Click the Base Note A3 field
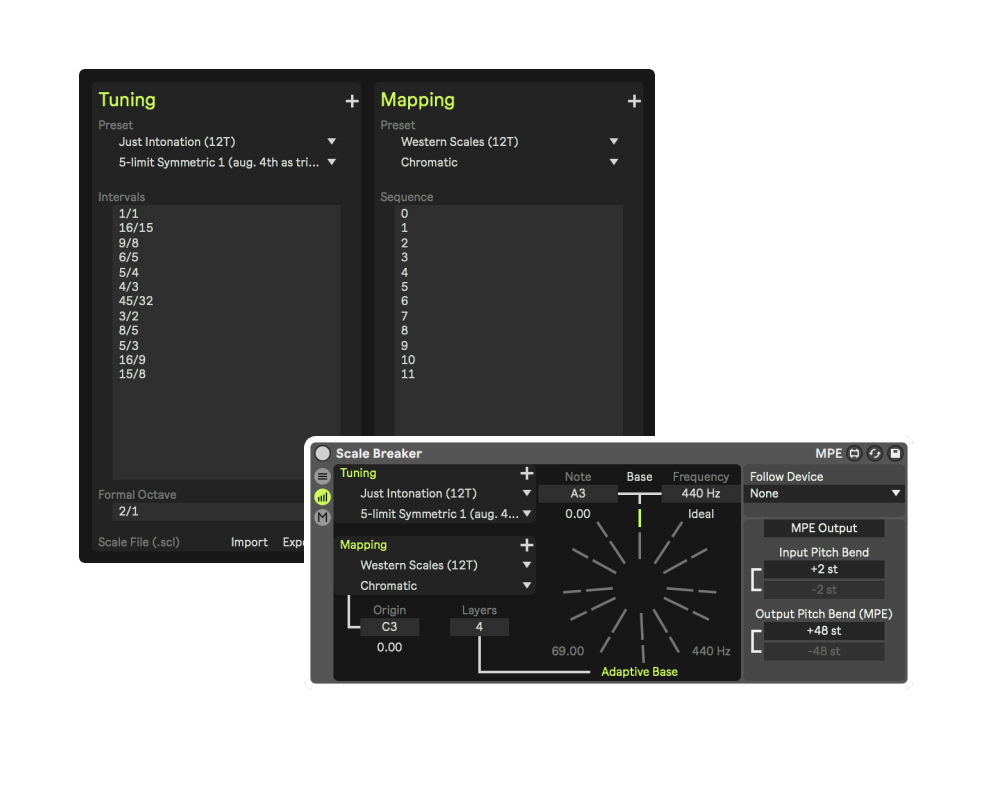 578,493
